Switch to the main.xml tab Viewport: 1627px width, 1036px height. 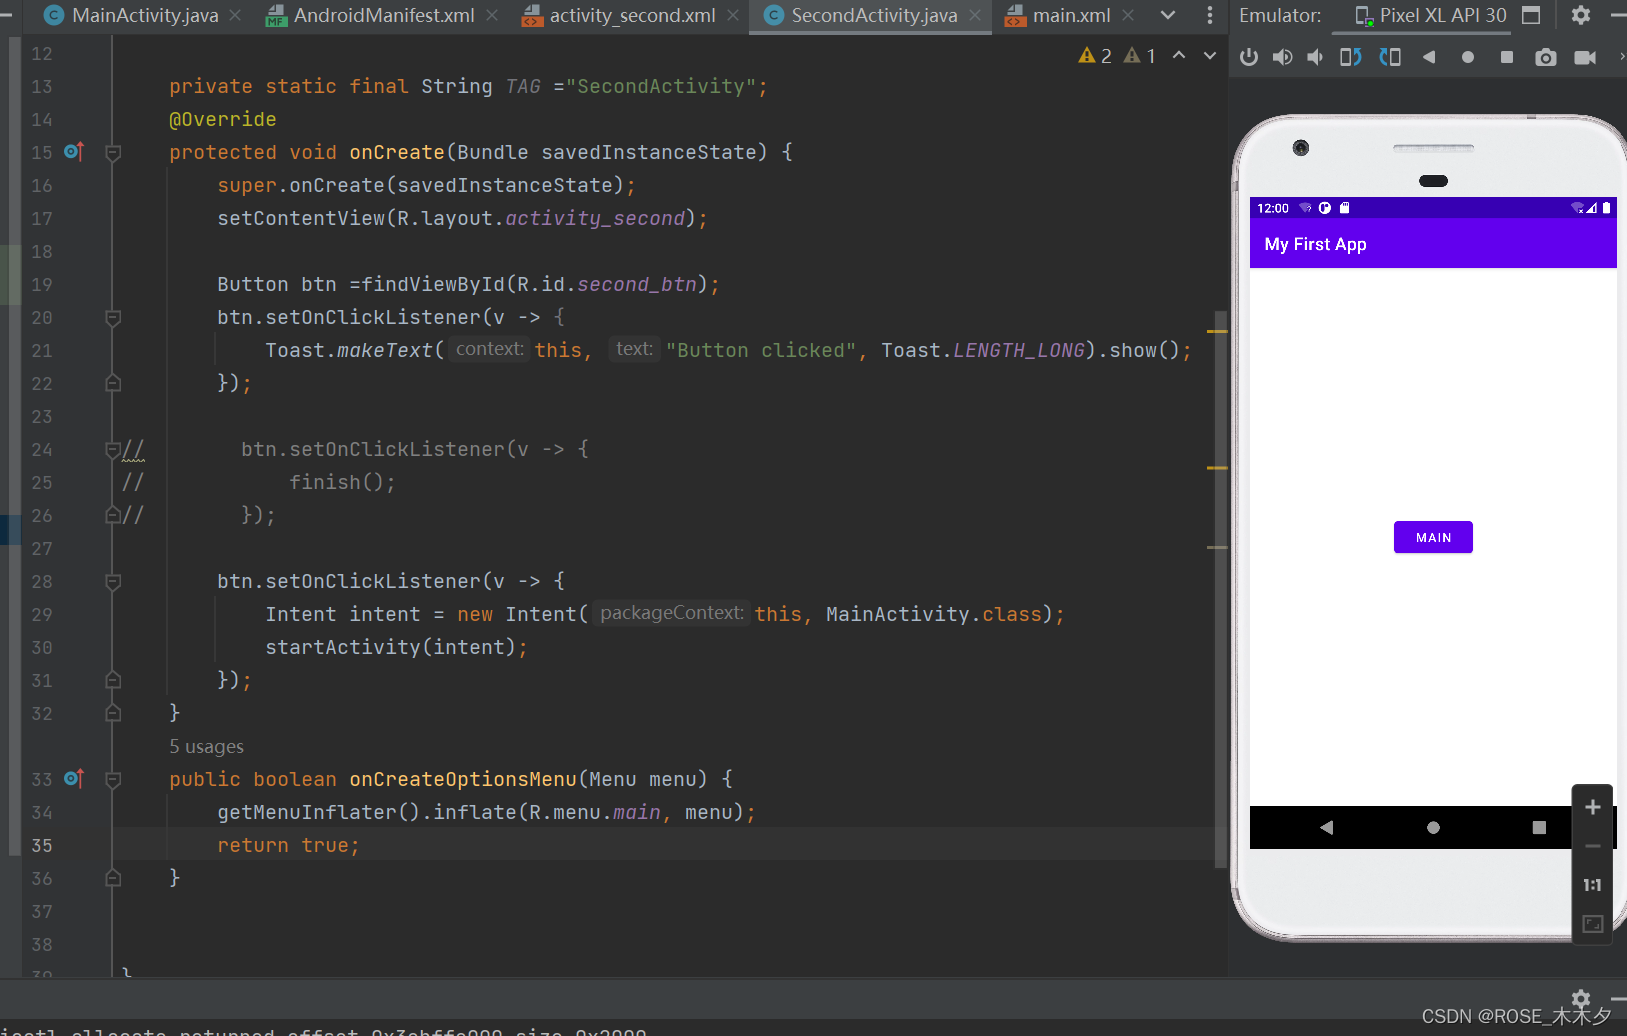1071,15
